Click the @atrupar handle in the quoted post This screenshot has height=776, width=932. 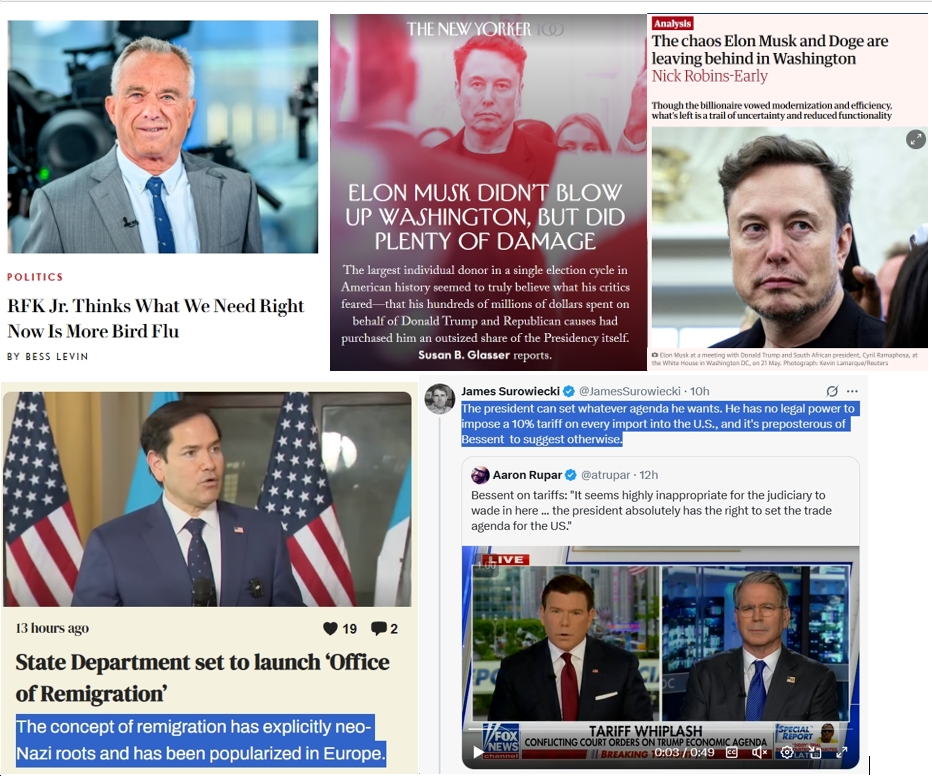tap(605, 475)
